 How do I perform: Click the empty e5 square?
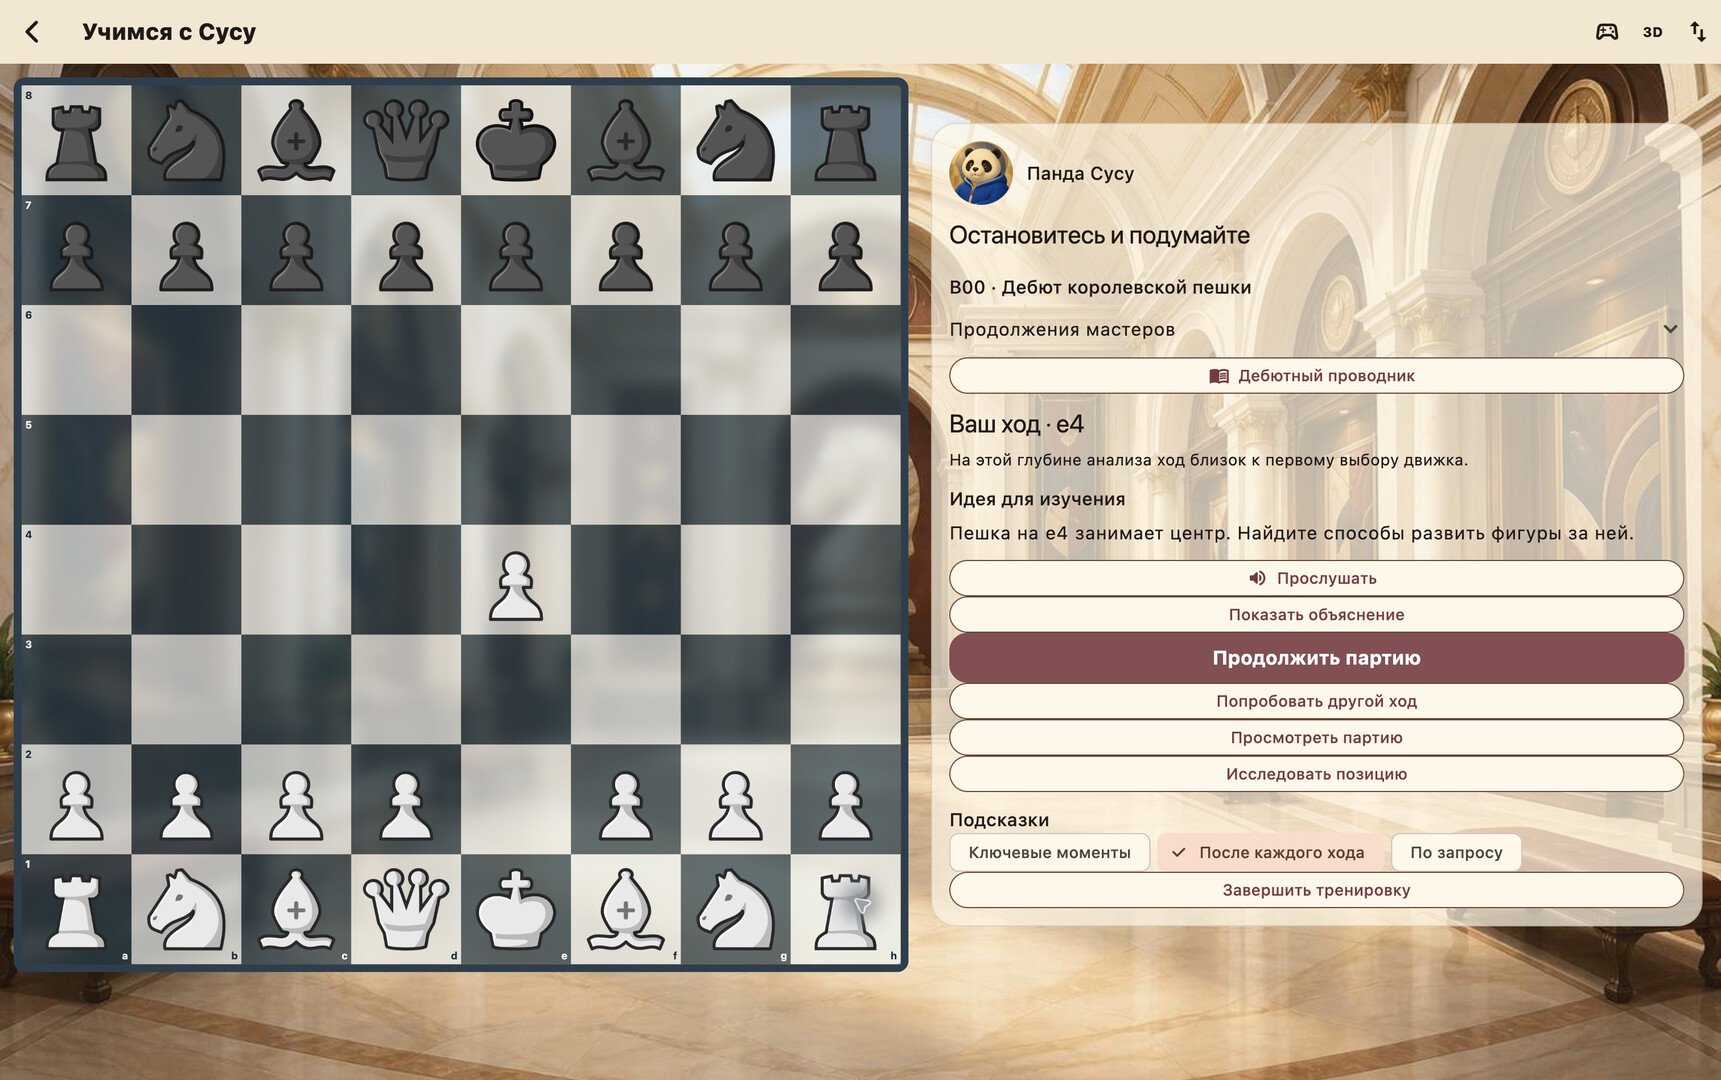(516, 470)
